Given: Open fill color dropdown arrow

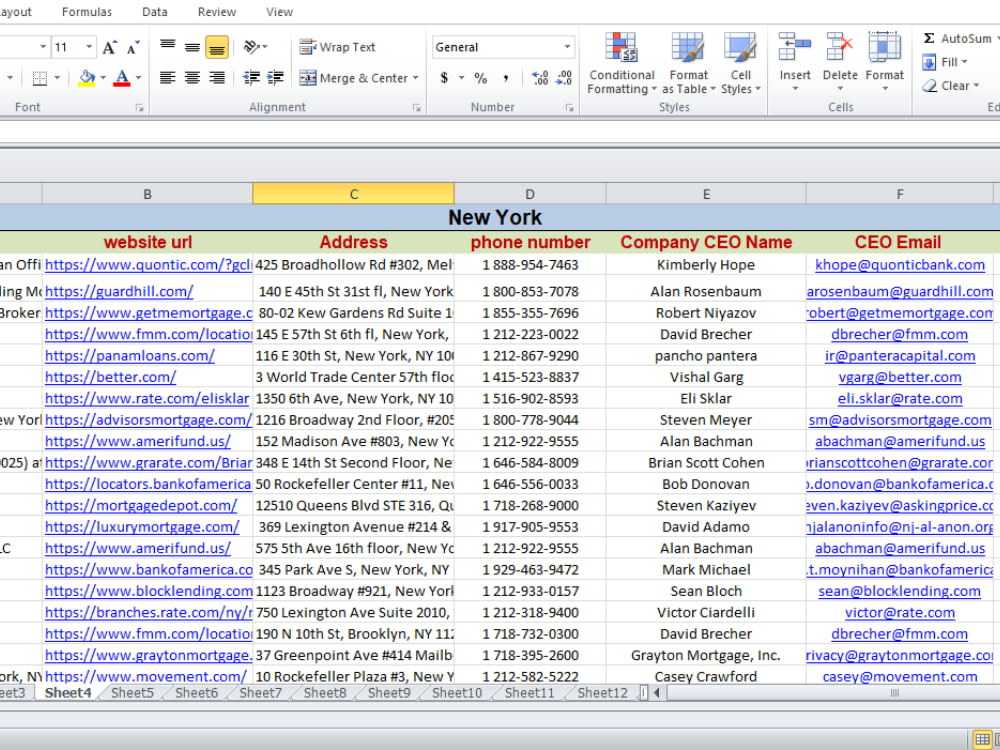Looking at the screenshot, I should pos(103,78).
